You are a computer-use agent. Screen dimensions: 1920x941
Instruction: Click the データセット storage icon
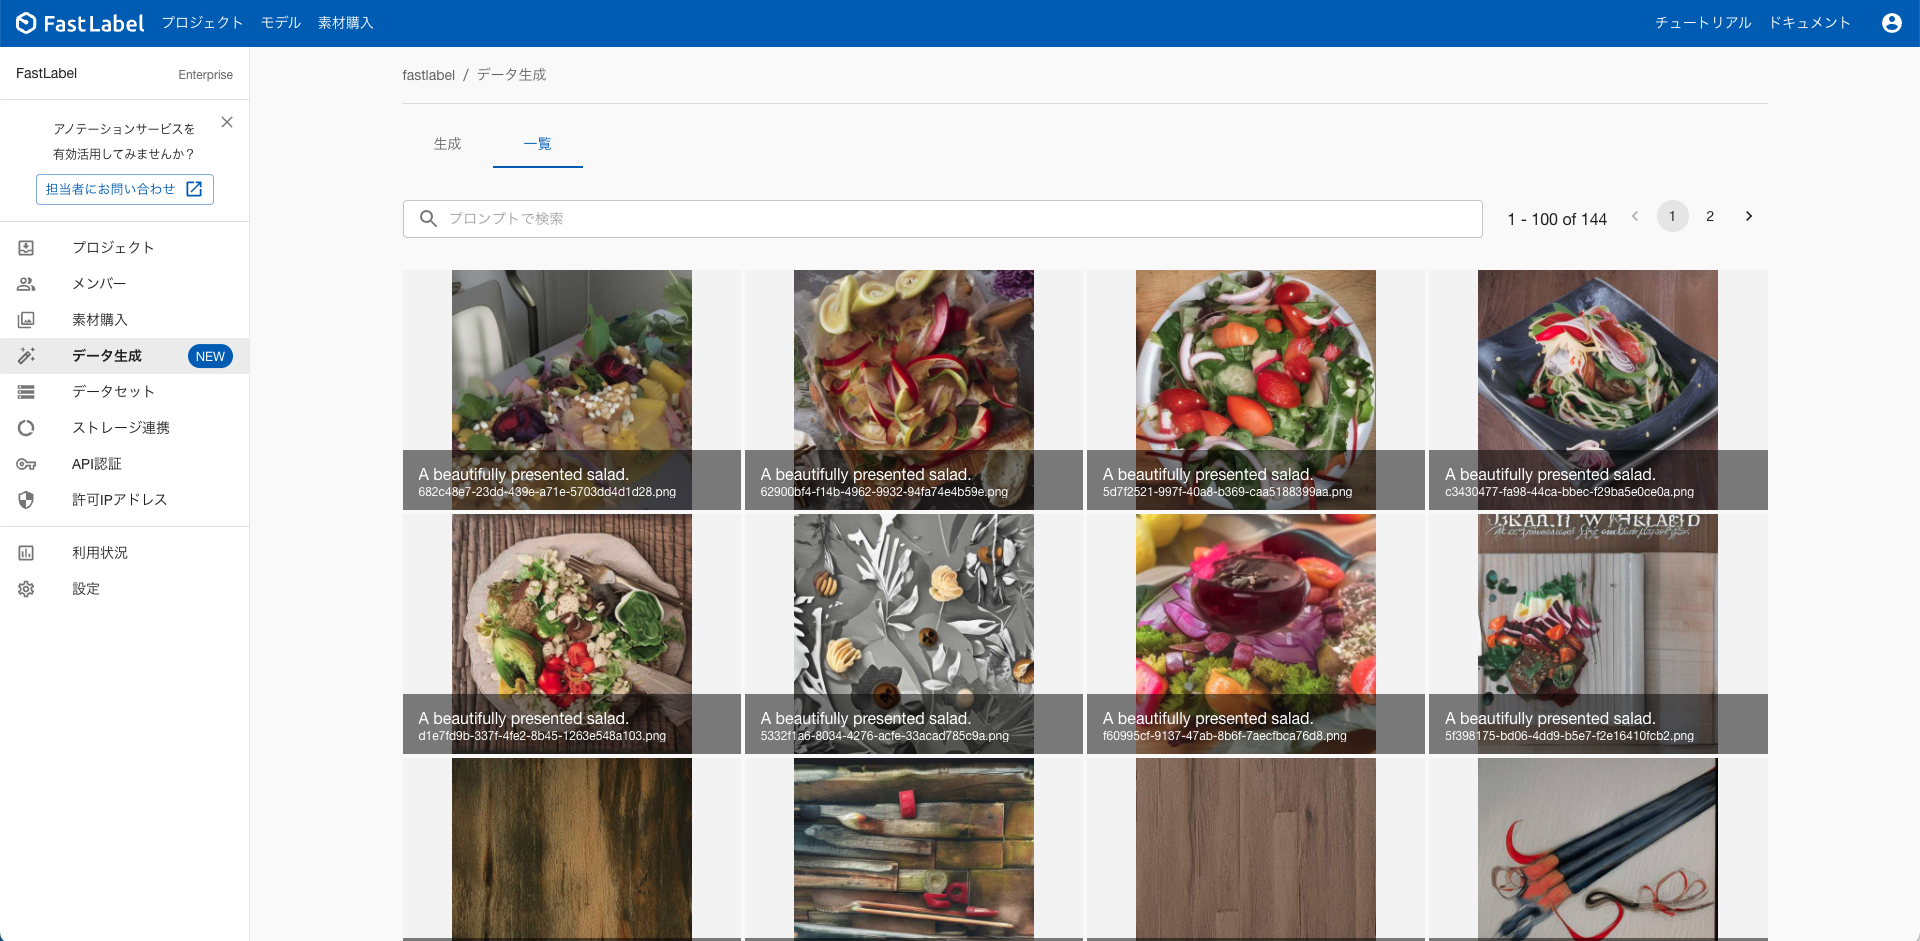click(26, 392)
